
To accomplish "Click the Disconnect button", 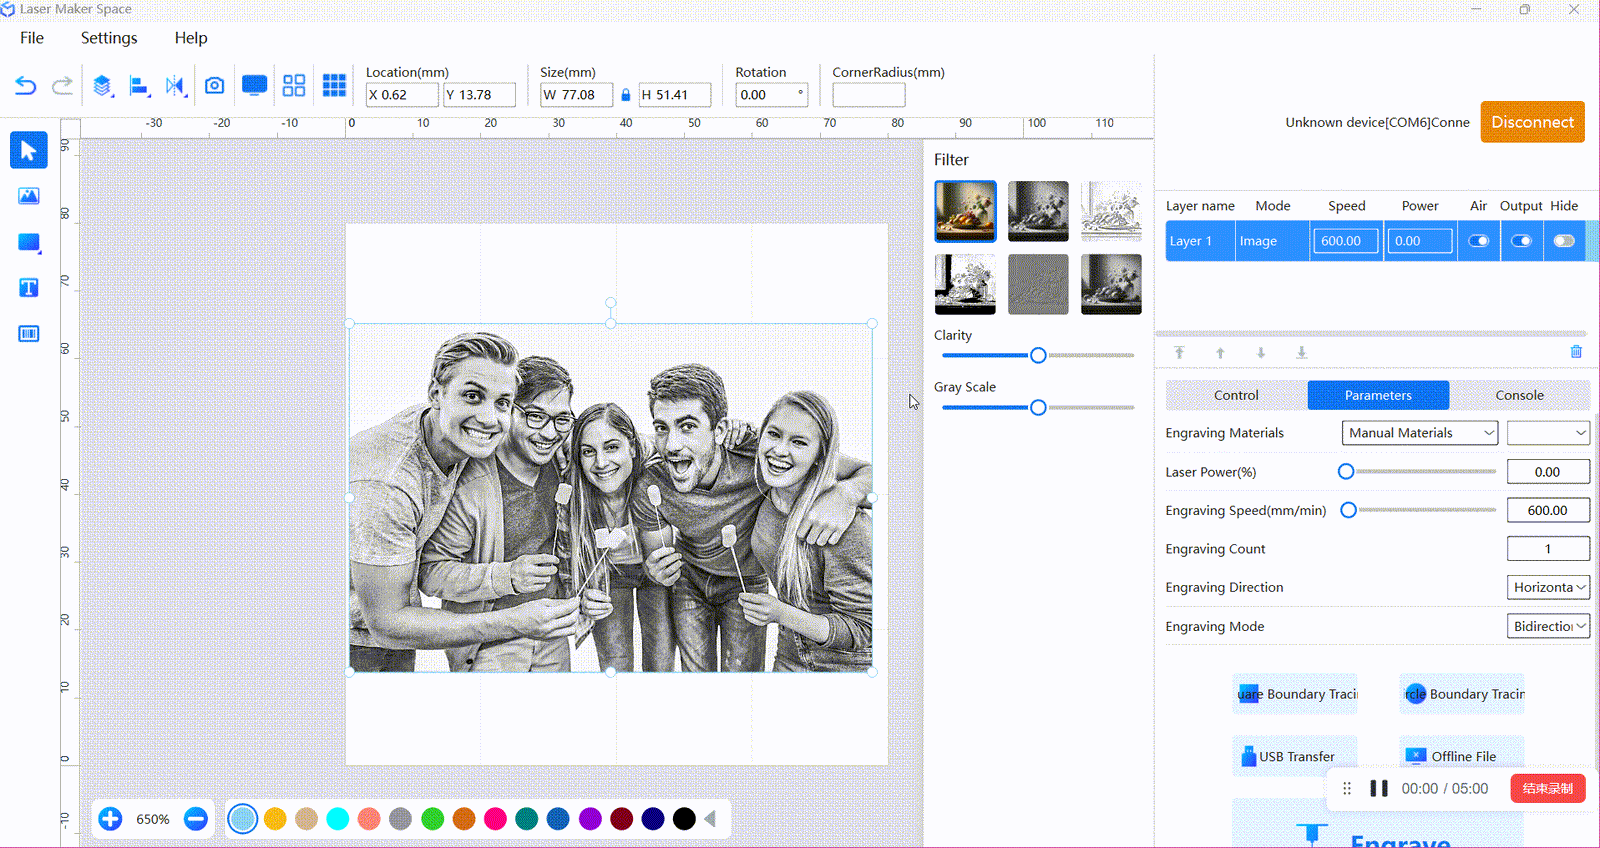I will click(1532, 122).
